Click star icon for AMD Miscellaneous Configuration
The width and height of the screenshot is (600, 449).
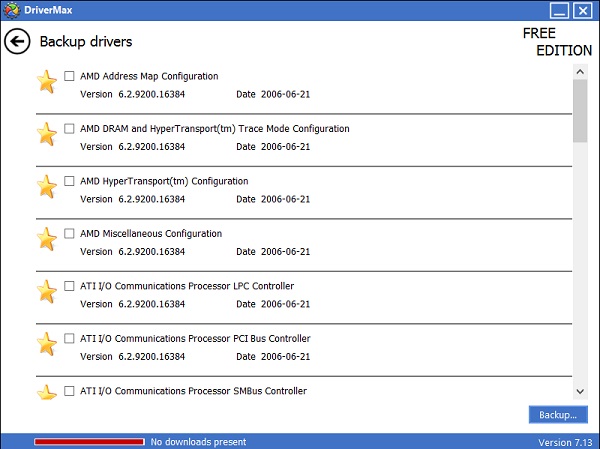[x=47, y=238]
